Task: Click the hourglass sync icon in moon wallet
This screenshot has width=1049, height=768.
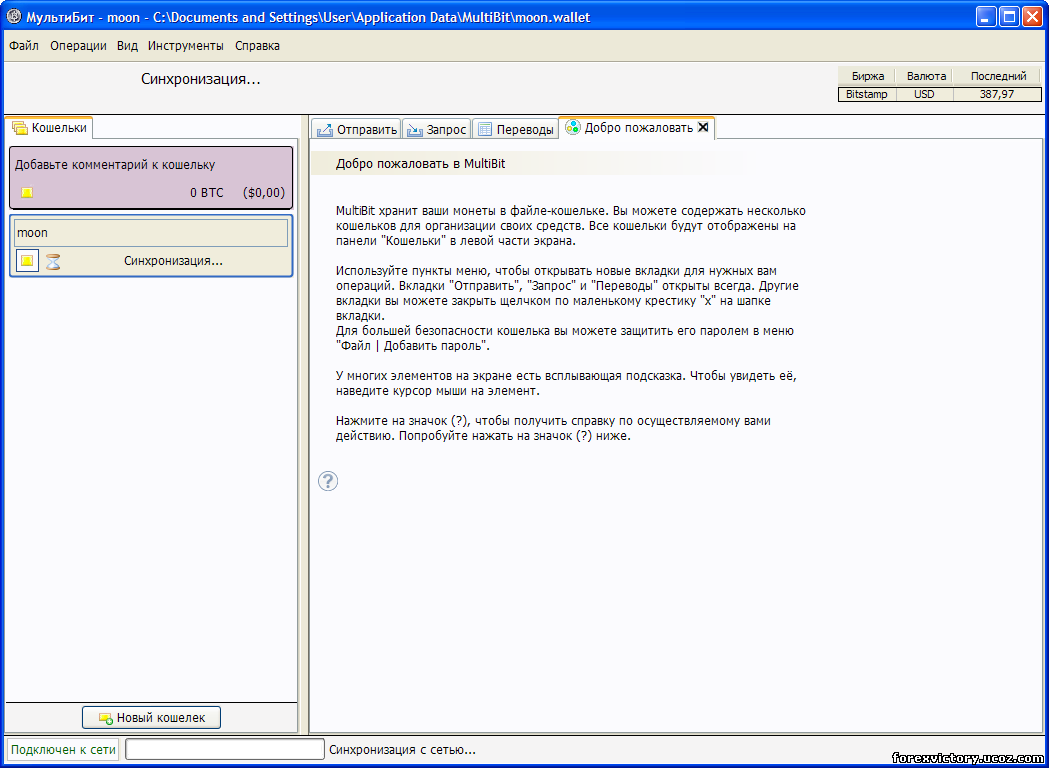Action: [x=53, y=262]
